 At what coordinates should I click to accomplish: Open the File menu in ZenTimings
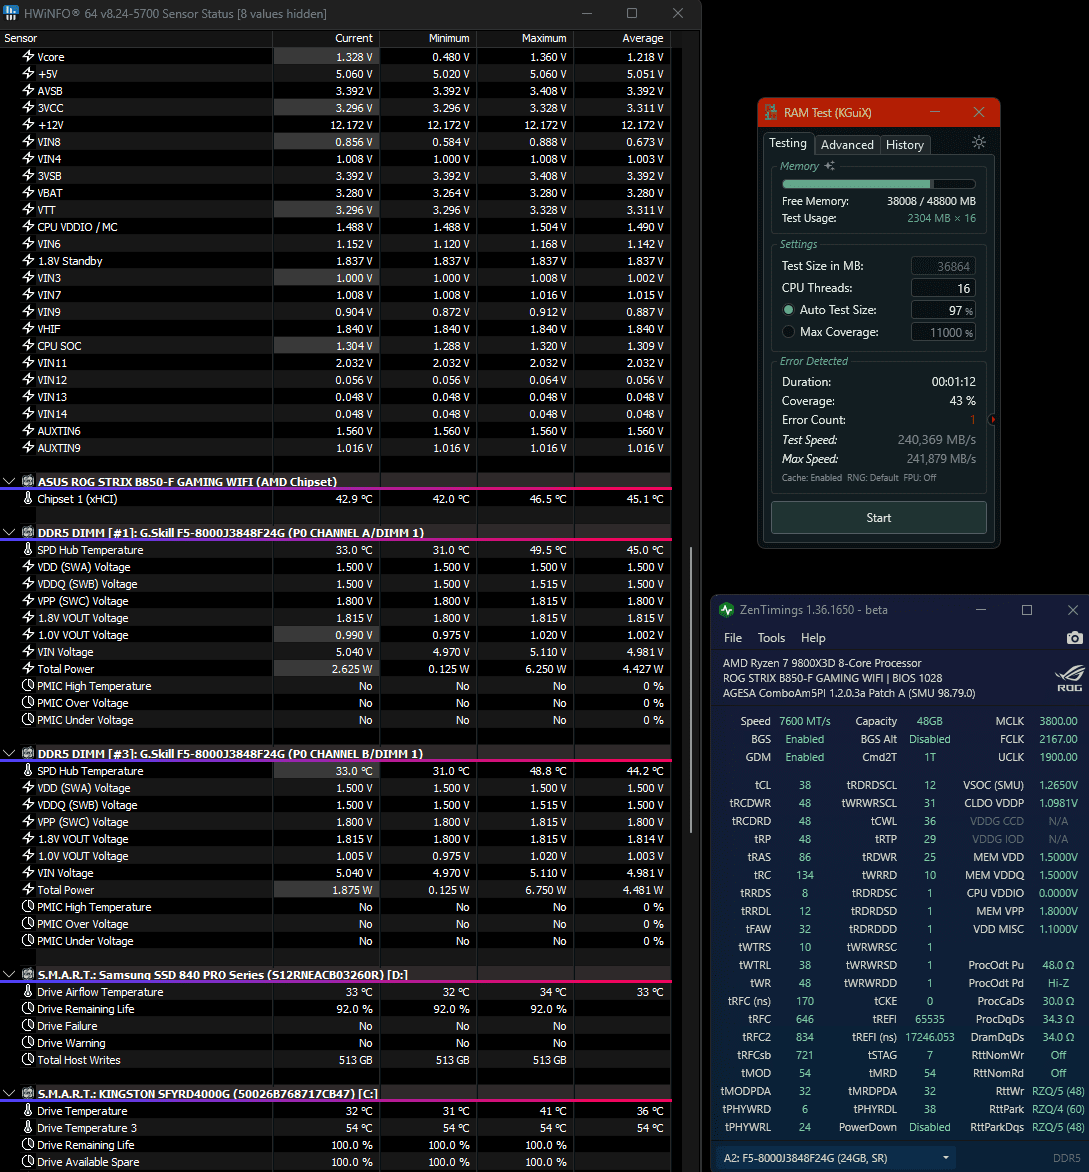click(x=732, y=638)
